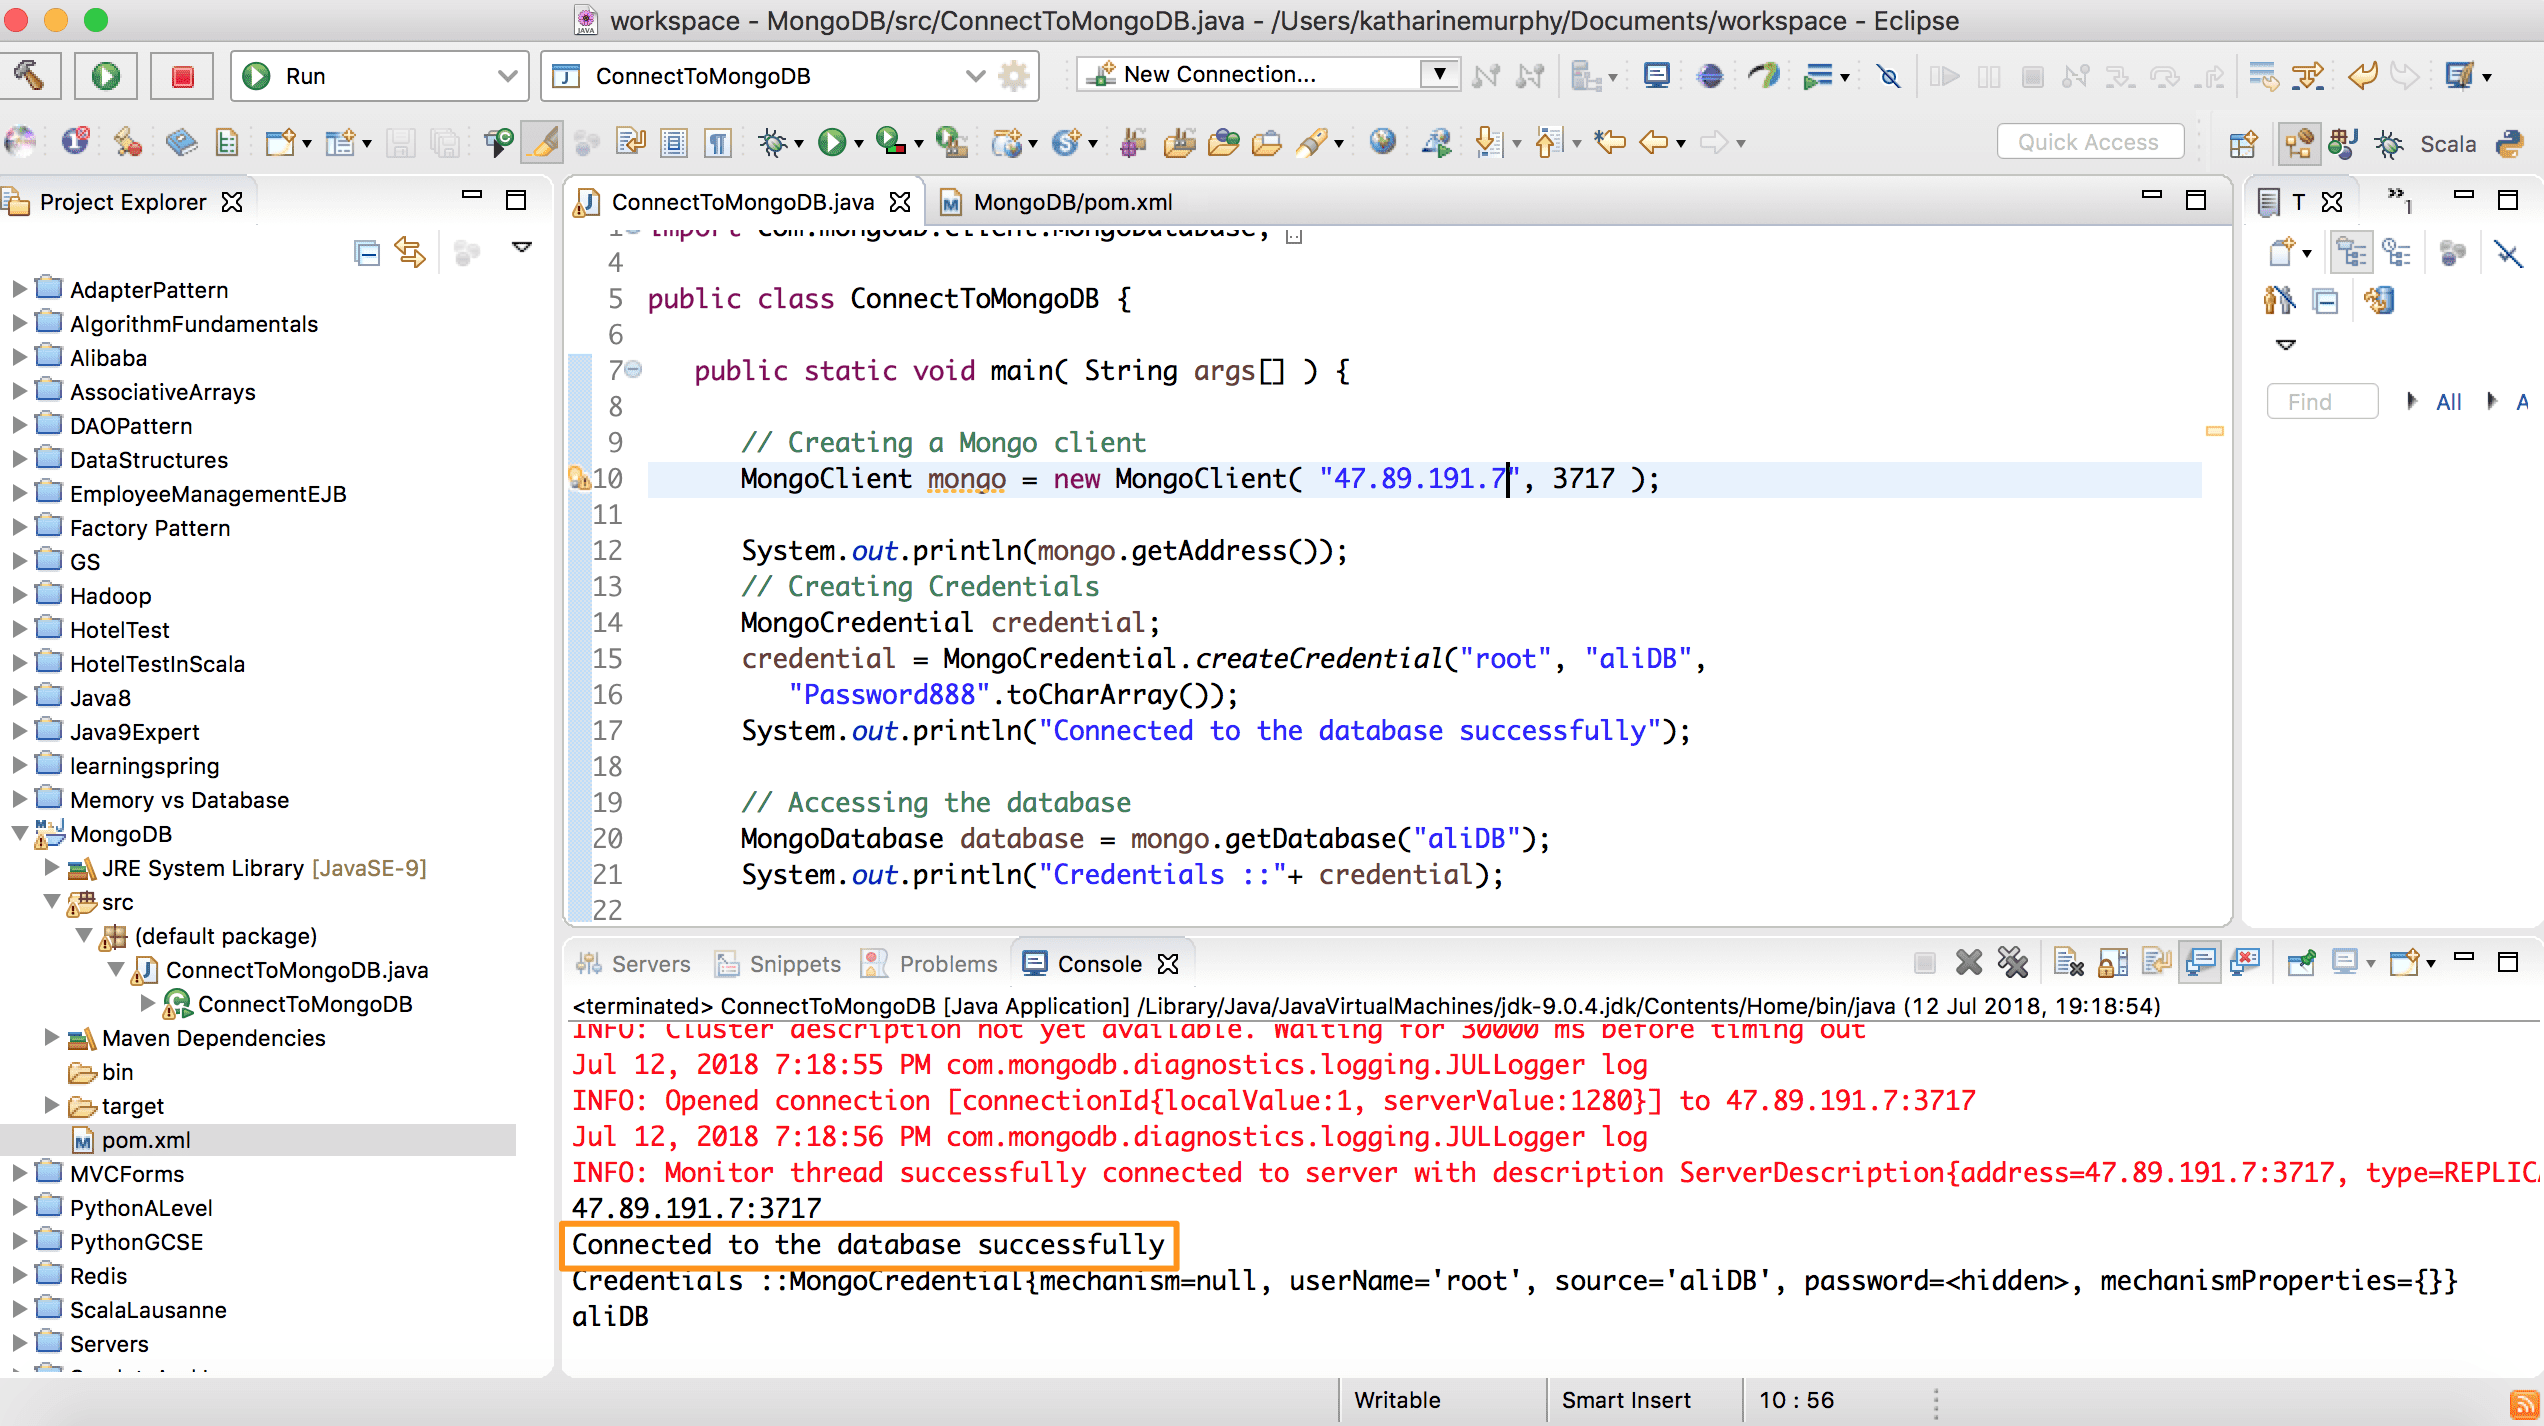Switch to the Scala perspective
The height and width of the screenshot is (1426, 2544).
pyautogui.click(x=2448, y=144)
